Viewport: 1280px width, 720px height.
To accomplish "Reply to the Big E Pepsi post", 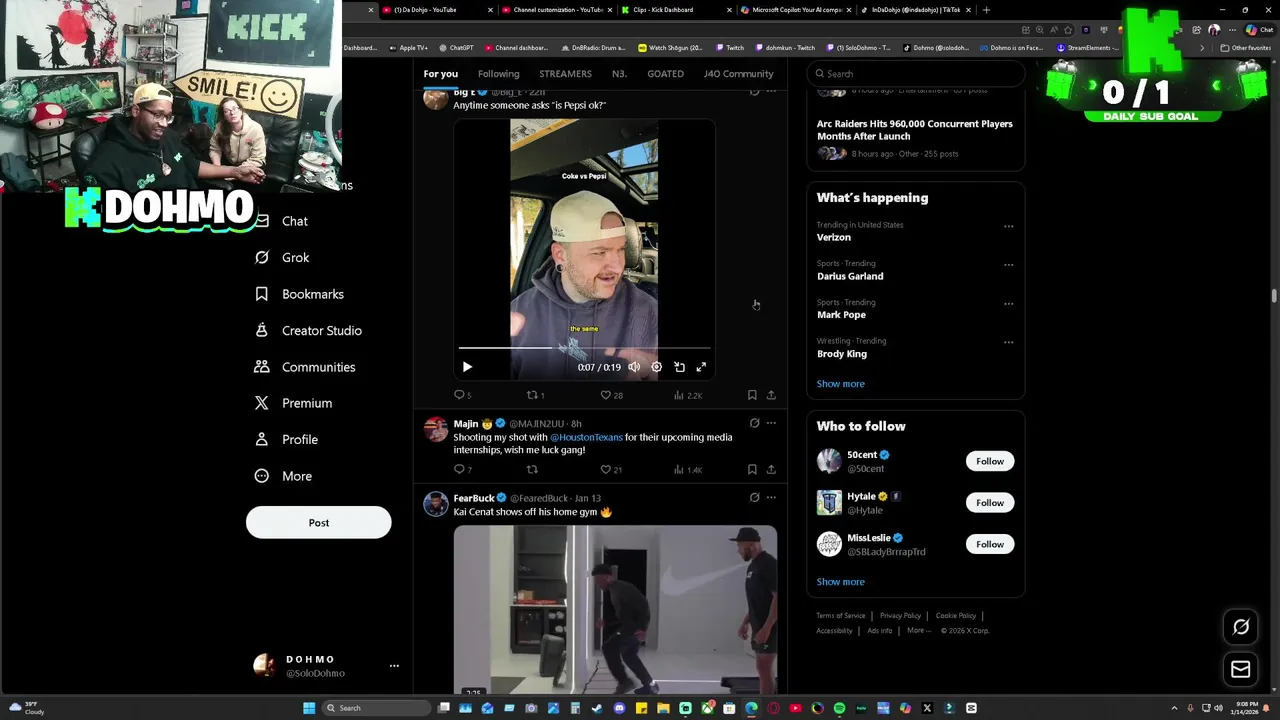I will point(462,395).
